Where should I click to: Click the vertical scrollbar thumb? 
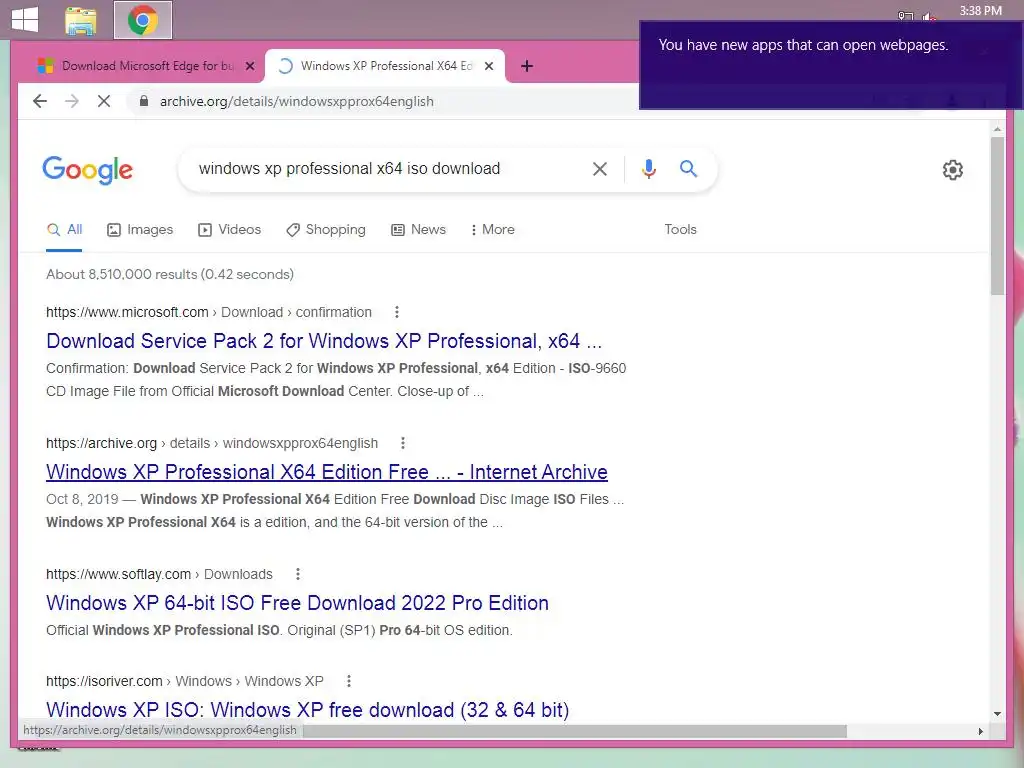tap(997, 216)
